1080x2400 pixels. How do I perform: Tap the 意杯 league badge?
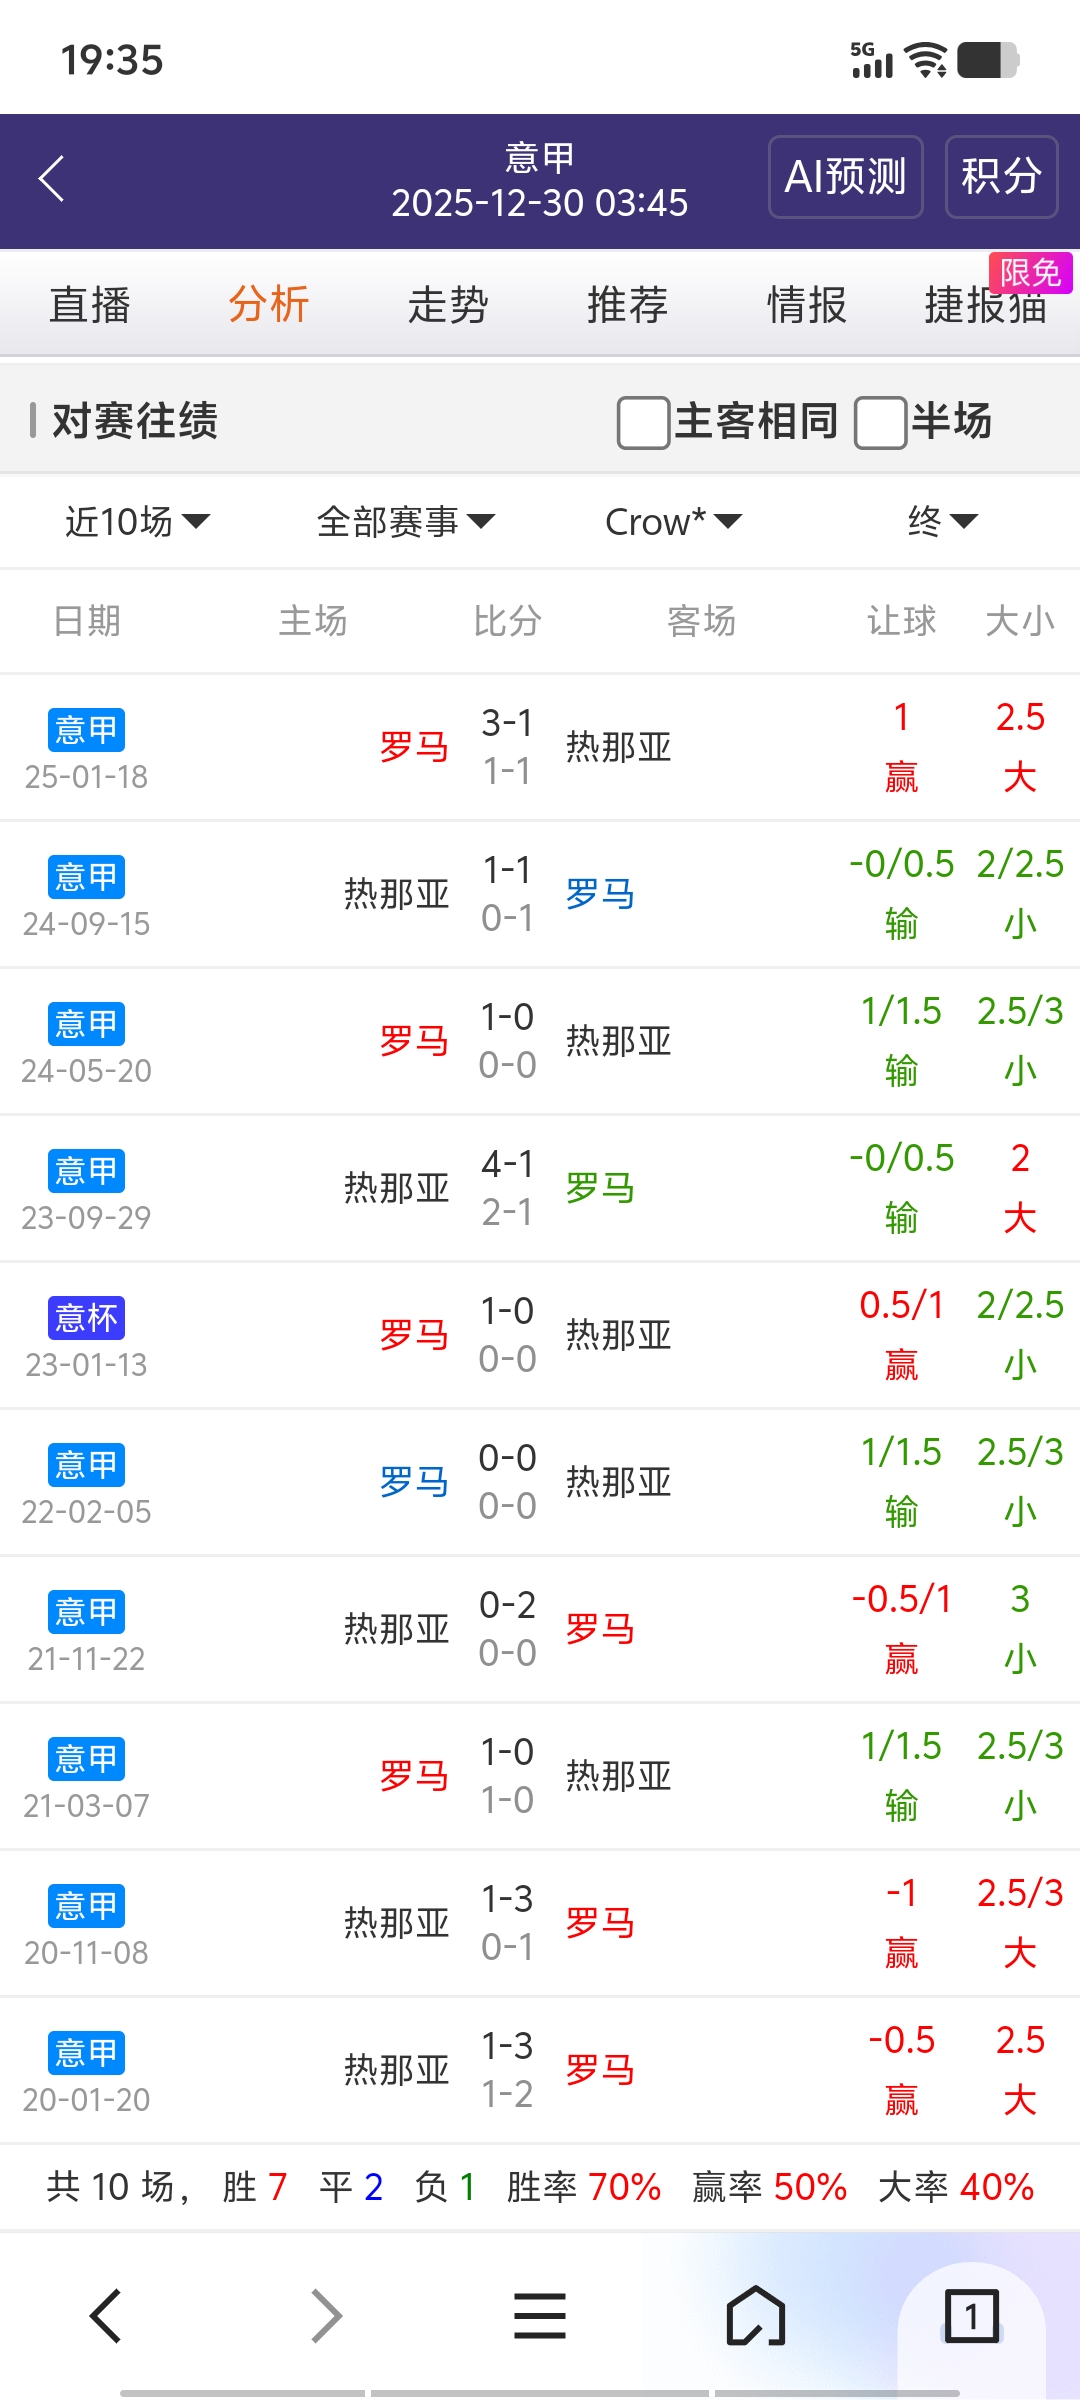tap(86, 1318)
